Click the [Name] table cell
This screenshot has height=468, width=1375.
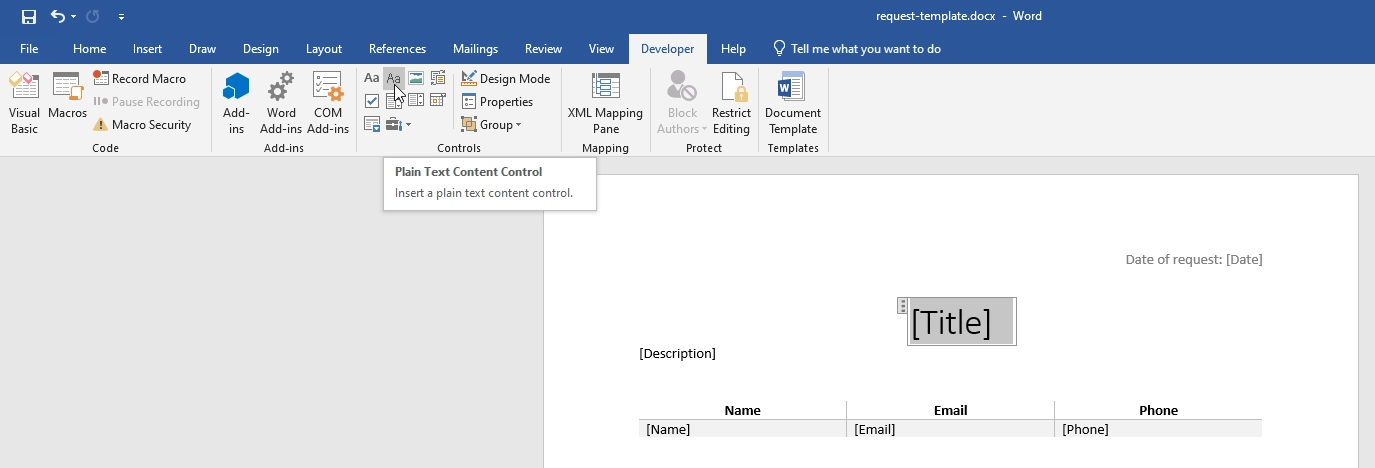(742, 429)
